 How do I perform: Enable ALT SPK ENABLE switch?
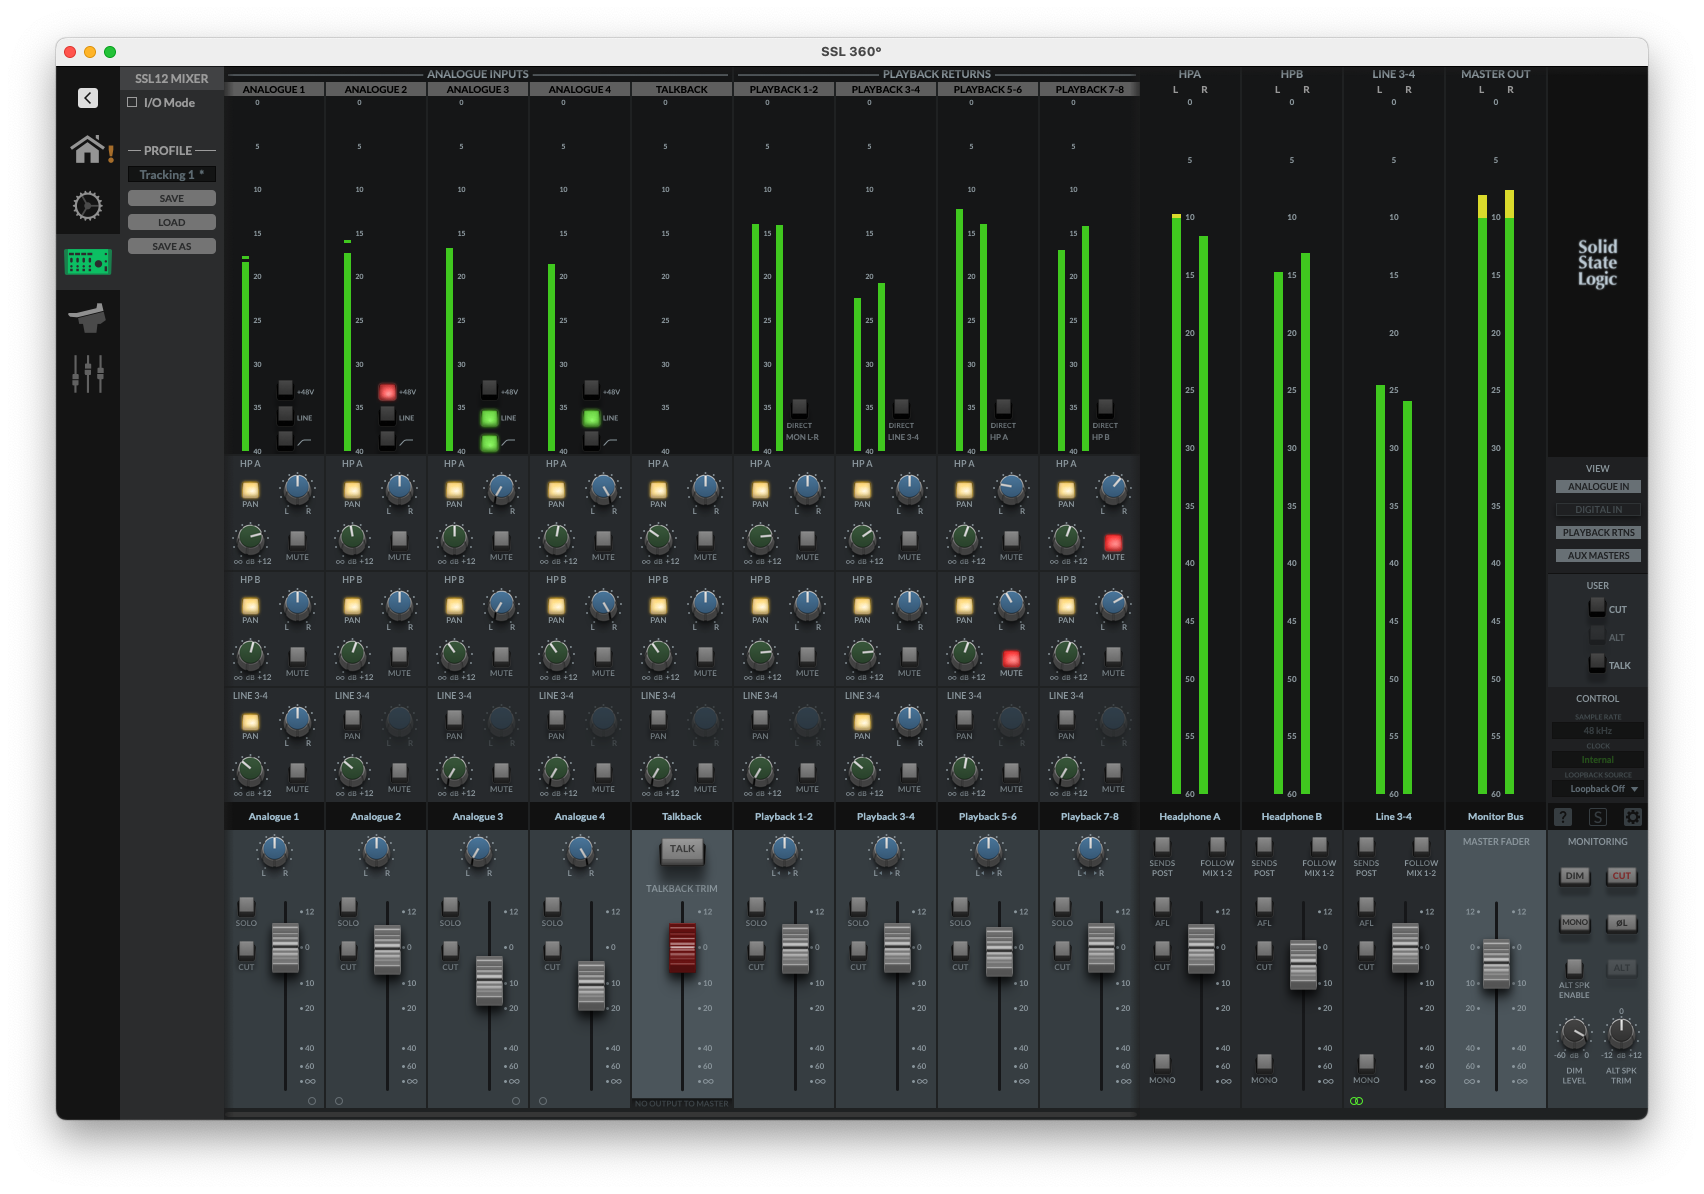click(x=1574, y=966)
